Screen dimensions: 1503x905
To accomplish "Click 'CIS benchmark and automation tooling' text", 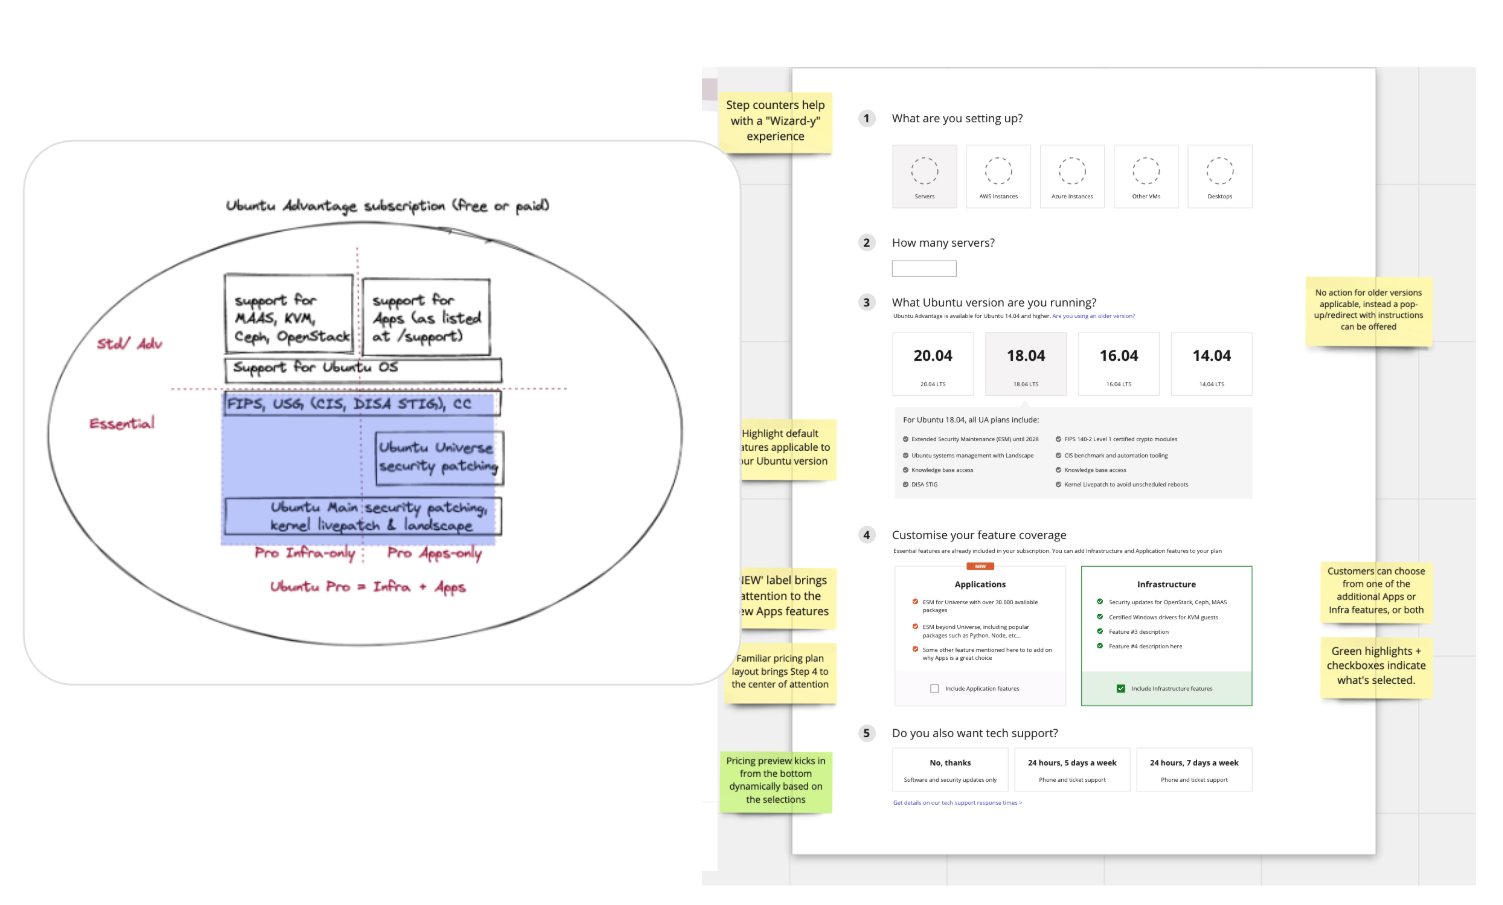I will [1116, 455].
